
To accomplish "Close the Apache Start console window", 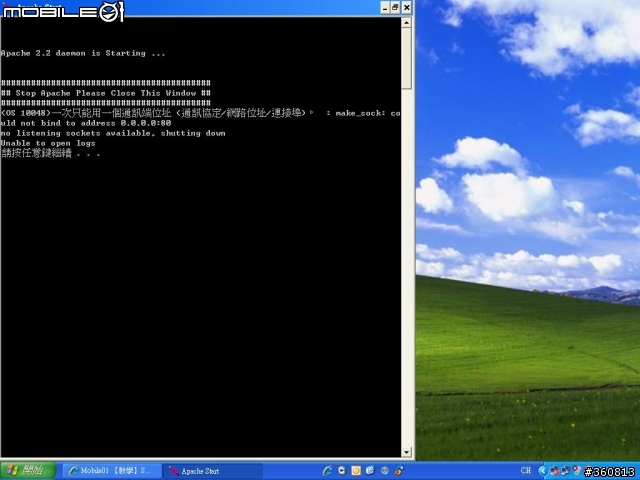I will coord(407,7).
